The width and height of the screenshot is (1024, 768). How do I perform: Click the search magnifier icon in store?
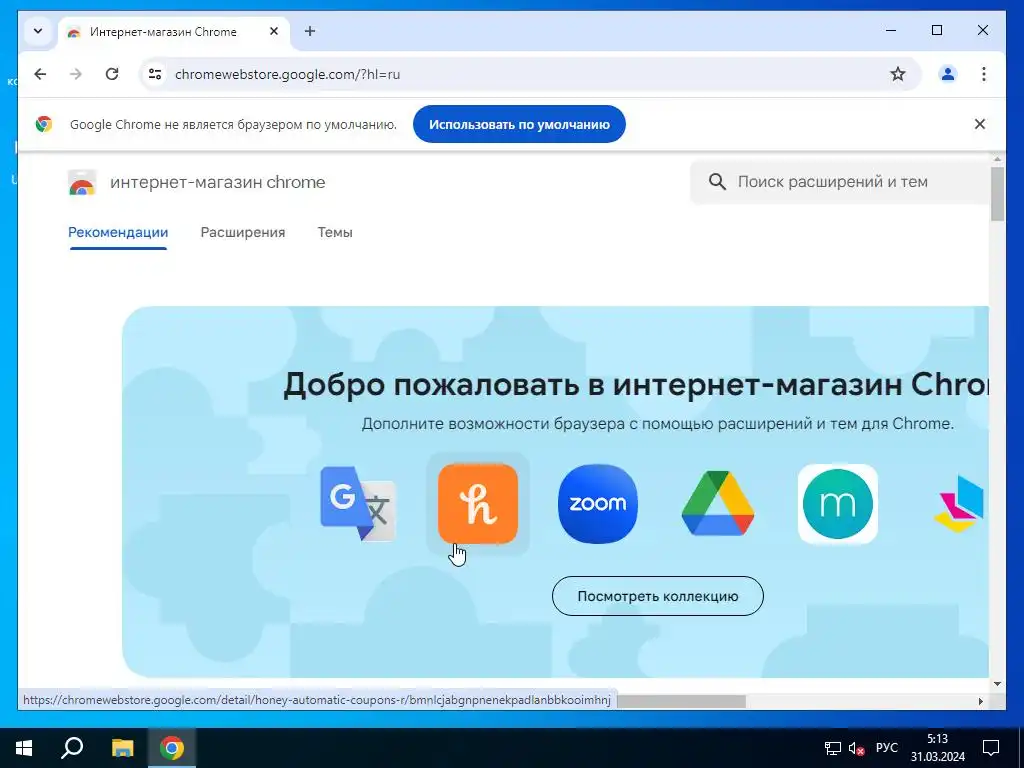717,182
